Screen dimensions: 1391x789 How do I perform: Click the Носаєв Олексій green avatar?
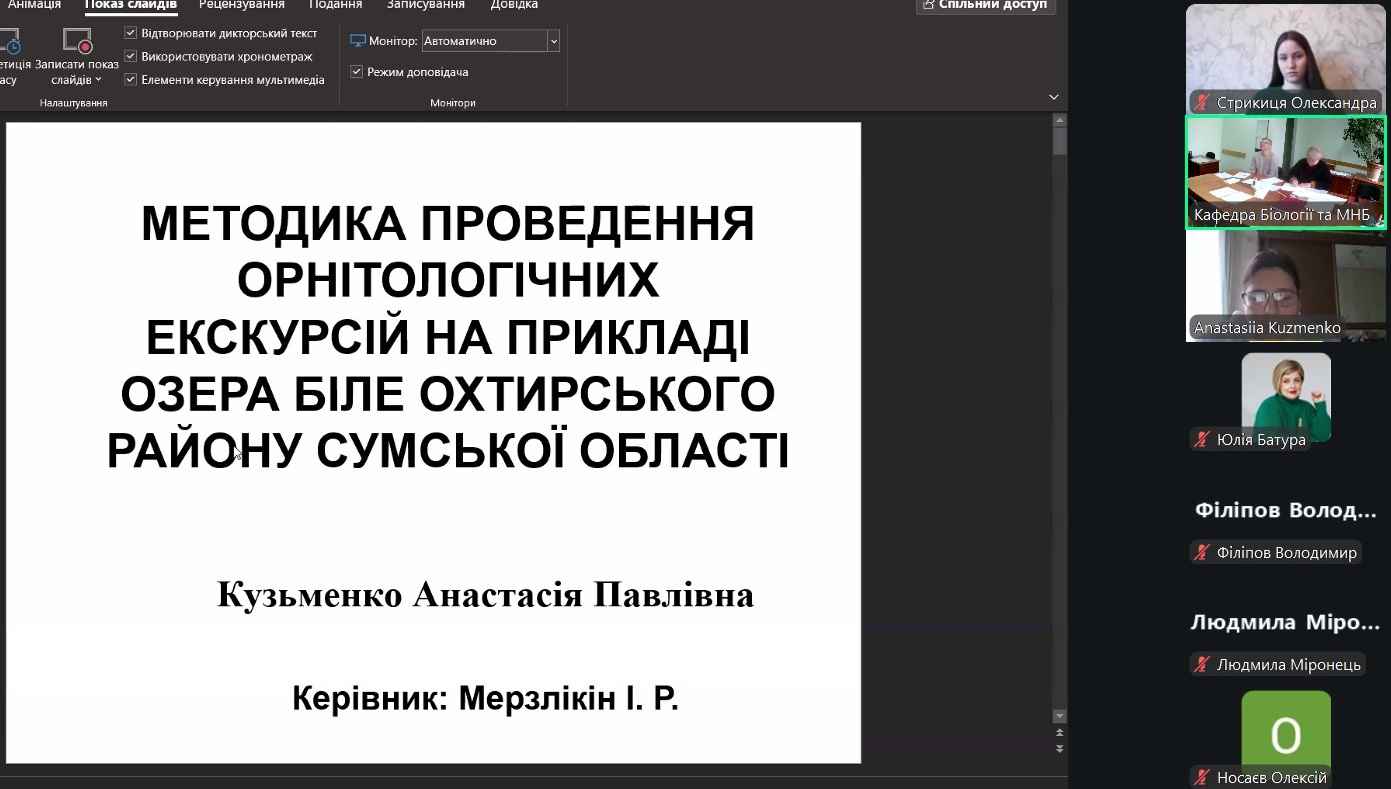(1286, 735)
